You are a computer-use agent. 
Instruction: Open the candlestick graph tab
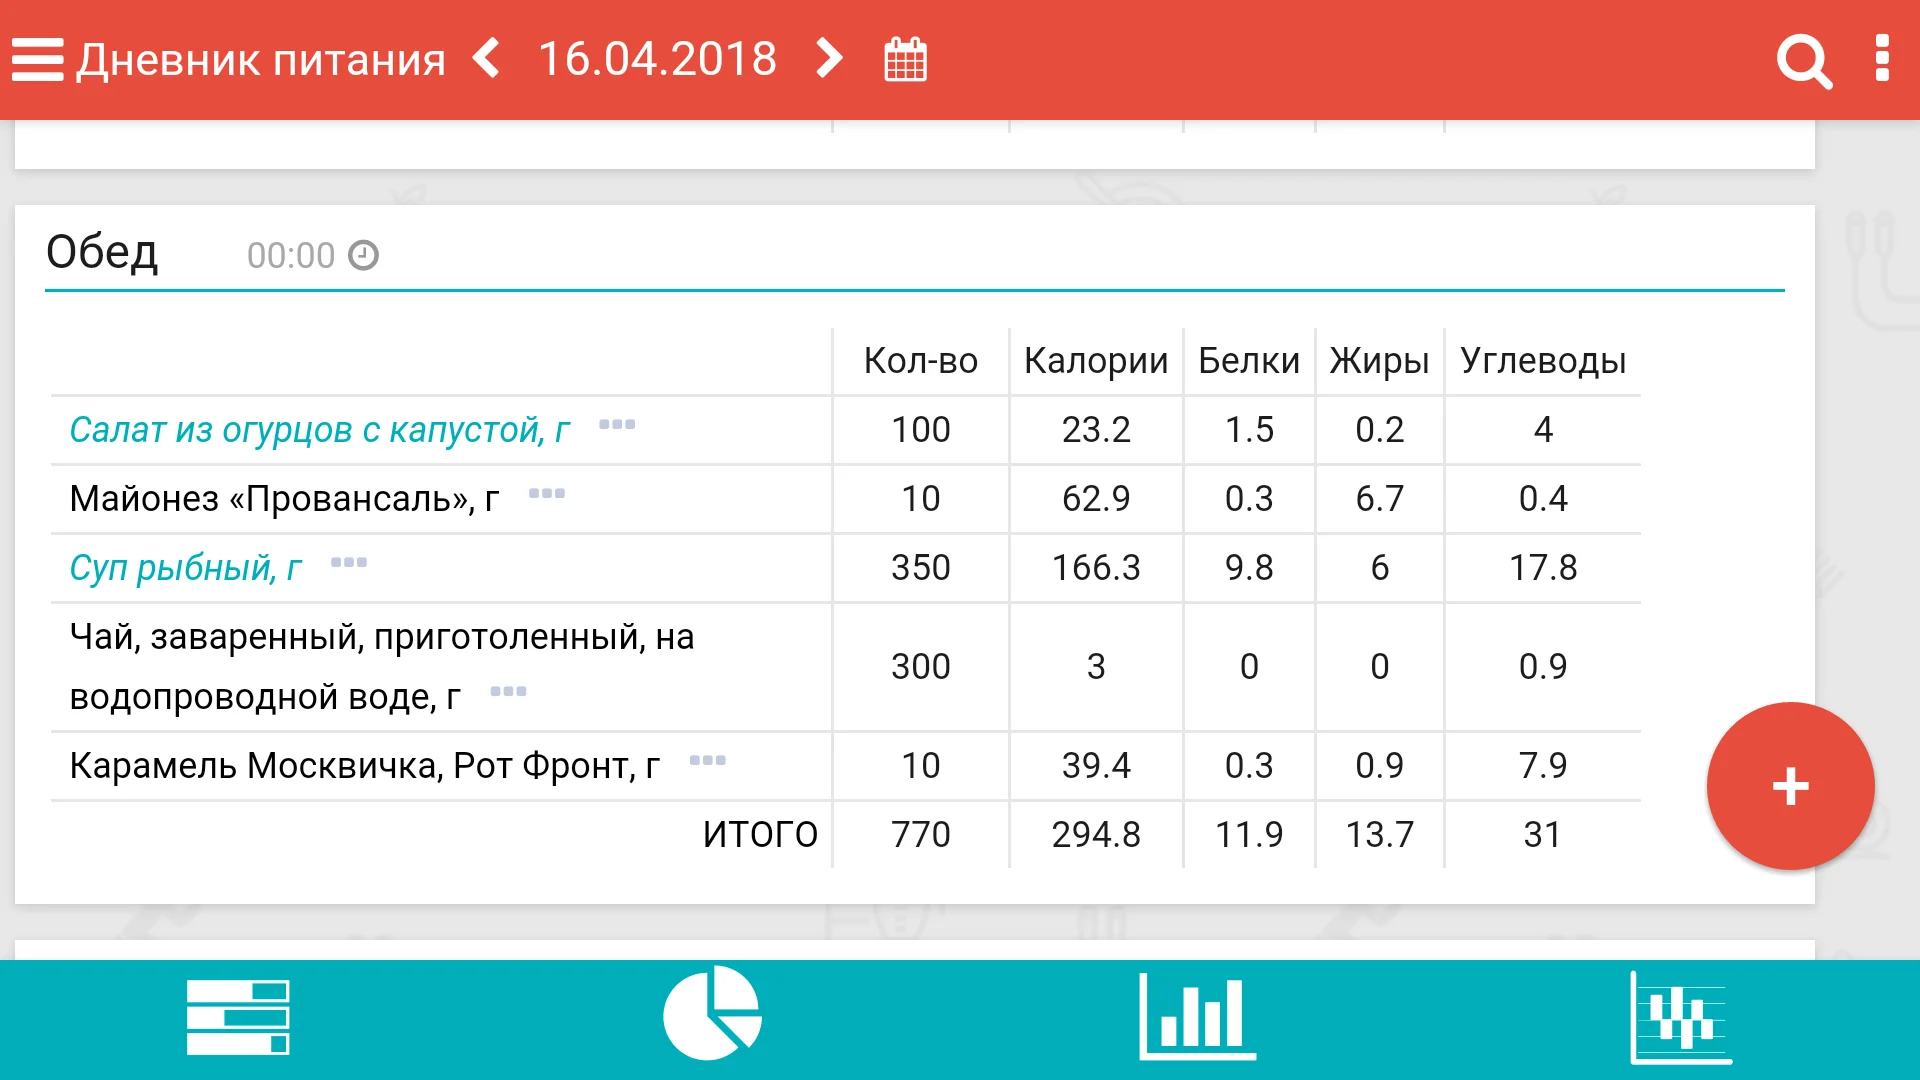(x=1680, y=1018)
